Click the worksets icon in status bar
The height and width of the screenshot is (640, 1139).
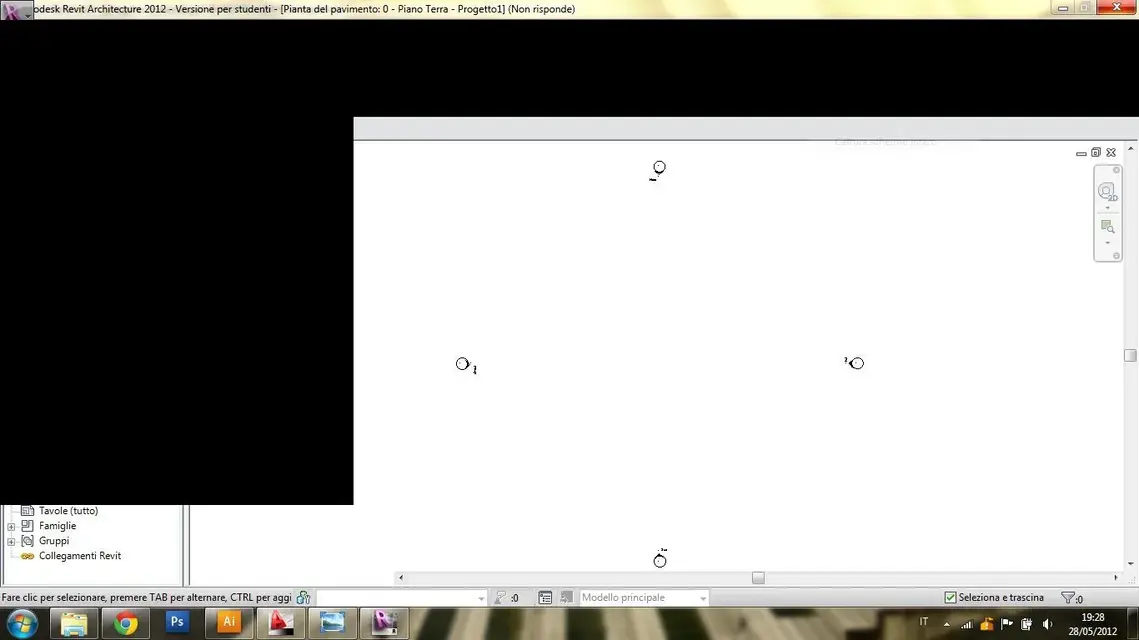[304, 598]
